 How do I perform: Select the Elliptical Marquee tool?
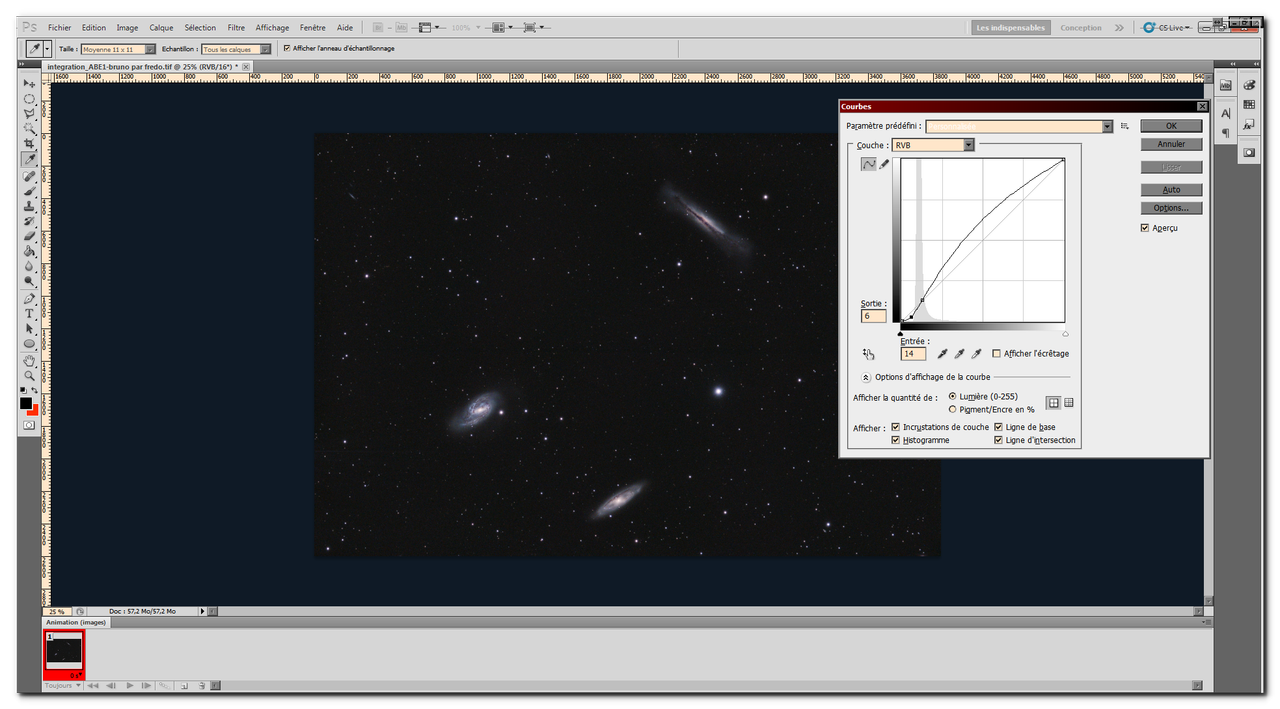pos(29,99)
